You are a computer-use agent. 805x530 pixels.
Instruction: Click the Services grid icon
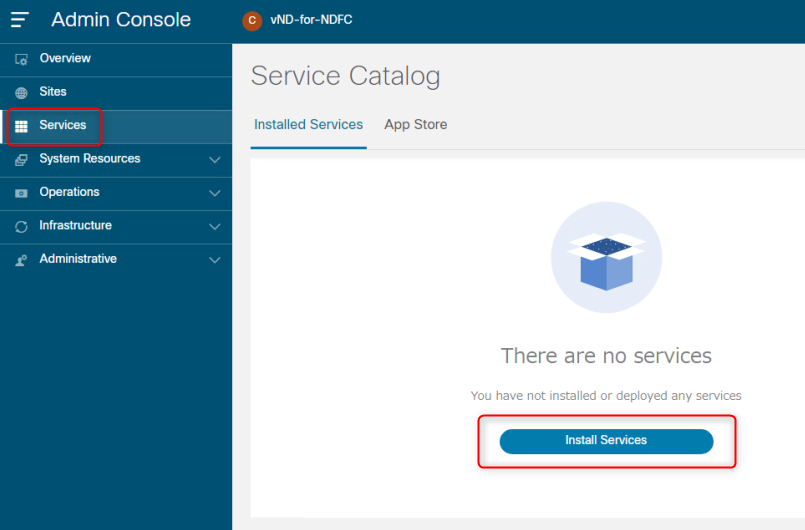coord(21,126)
